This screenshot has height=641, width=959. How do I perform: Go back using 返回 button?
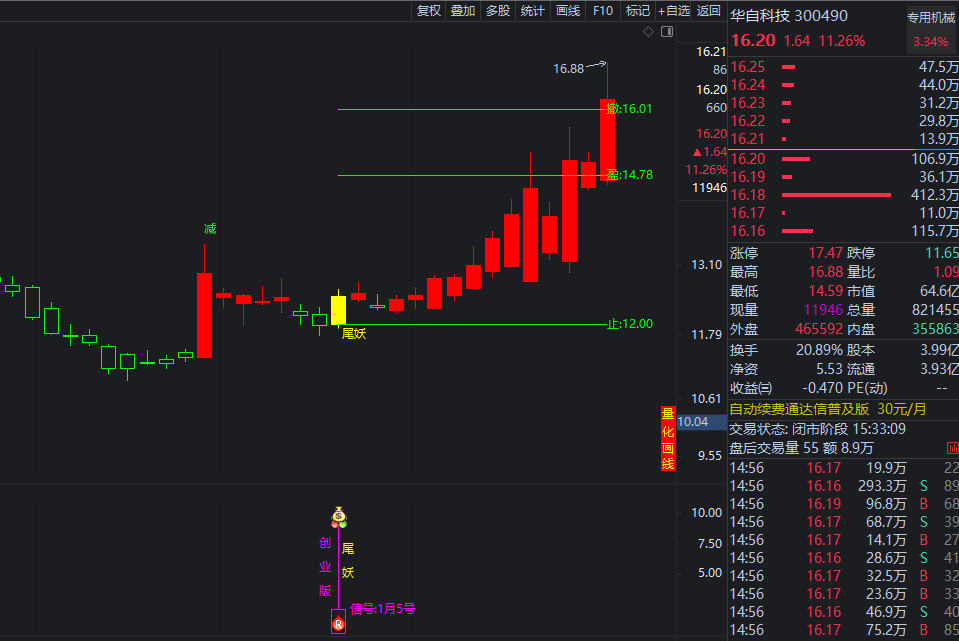point(709,11)
